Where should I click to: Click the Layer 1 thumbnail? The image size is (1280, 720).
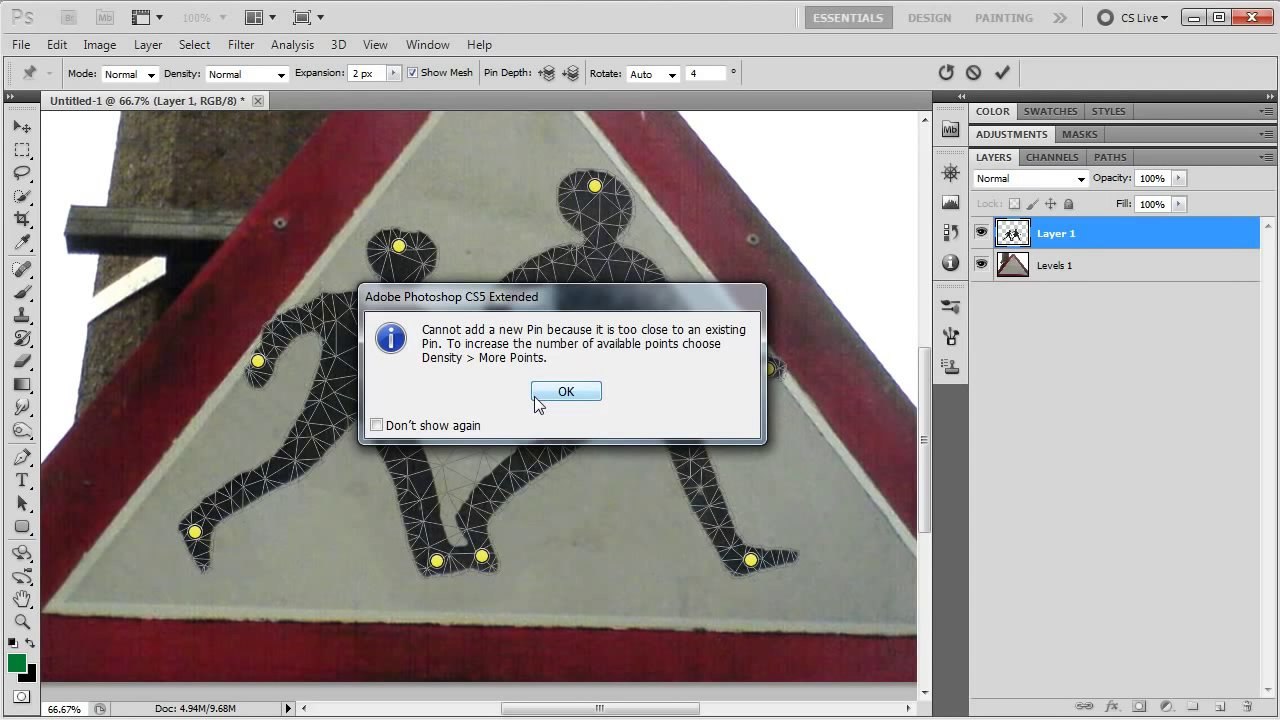pyautogui.click(x=1013, y=233)
